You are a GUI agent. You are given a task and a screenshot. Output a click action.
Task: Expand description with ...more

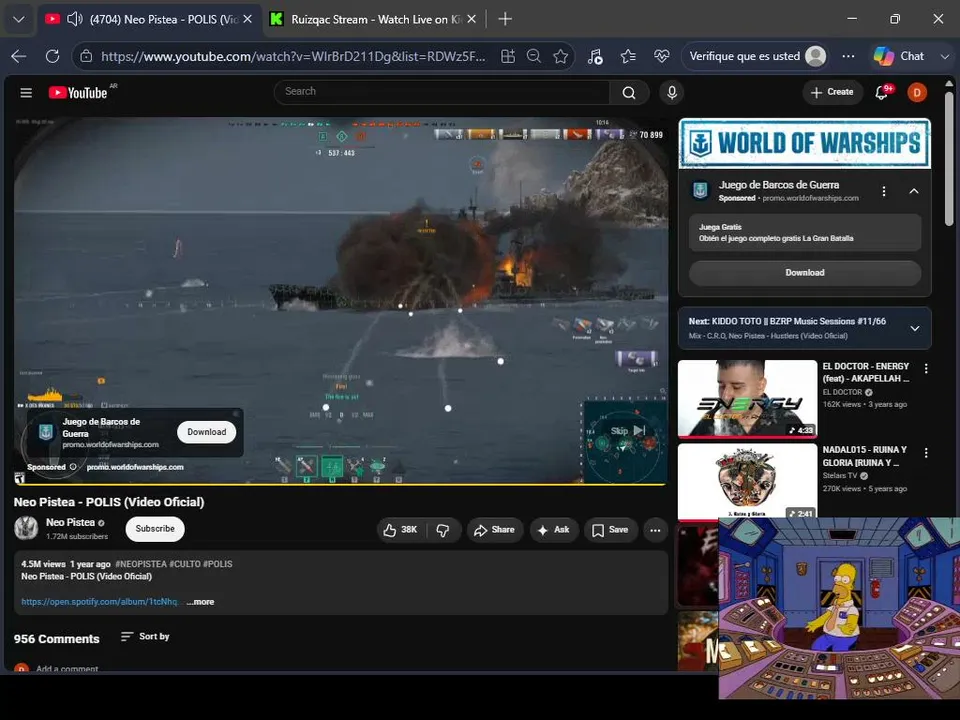coord(201,602)
